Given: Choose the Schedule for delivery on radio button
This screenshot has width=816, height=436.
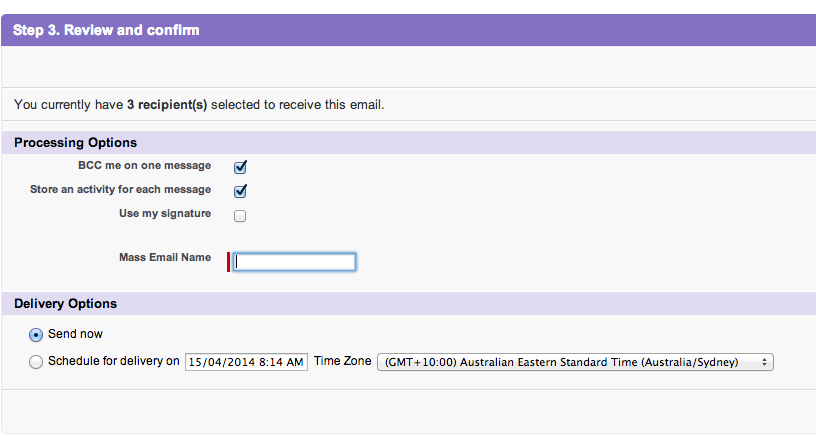Looking at the screenshot, I should tap(37, 362).
